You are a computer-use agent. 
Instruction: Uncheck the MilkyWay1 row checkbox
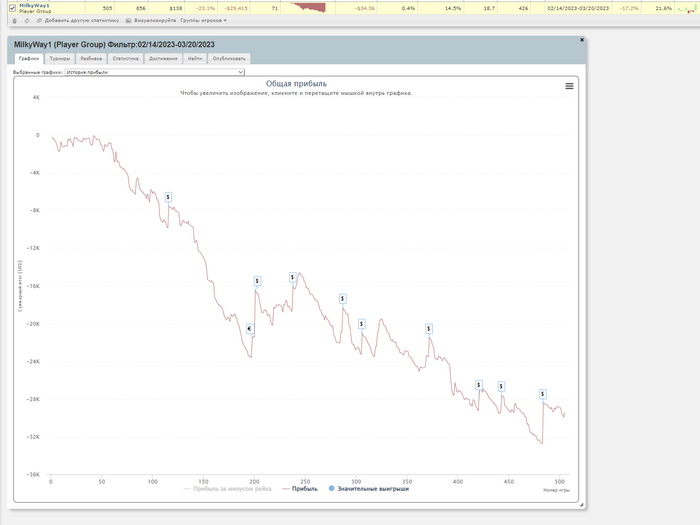click(x=12, y=8)
